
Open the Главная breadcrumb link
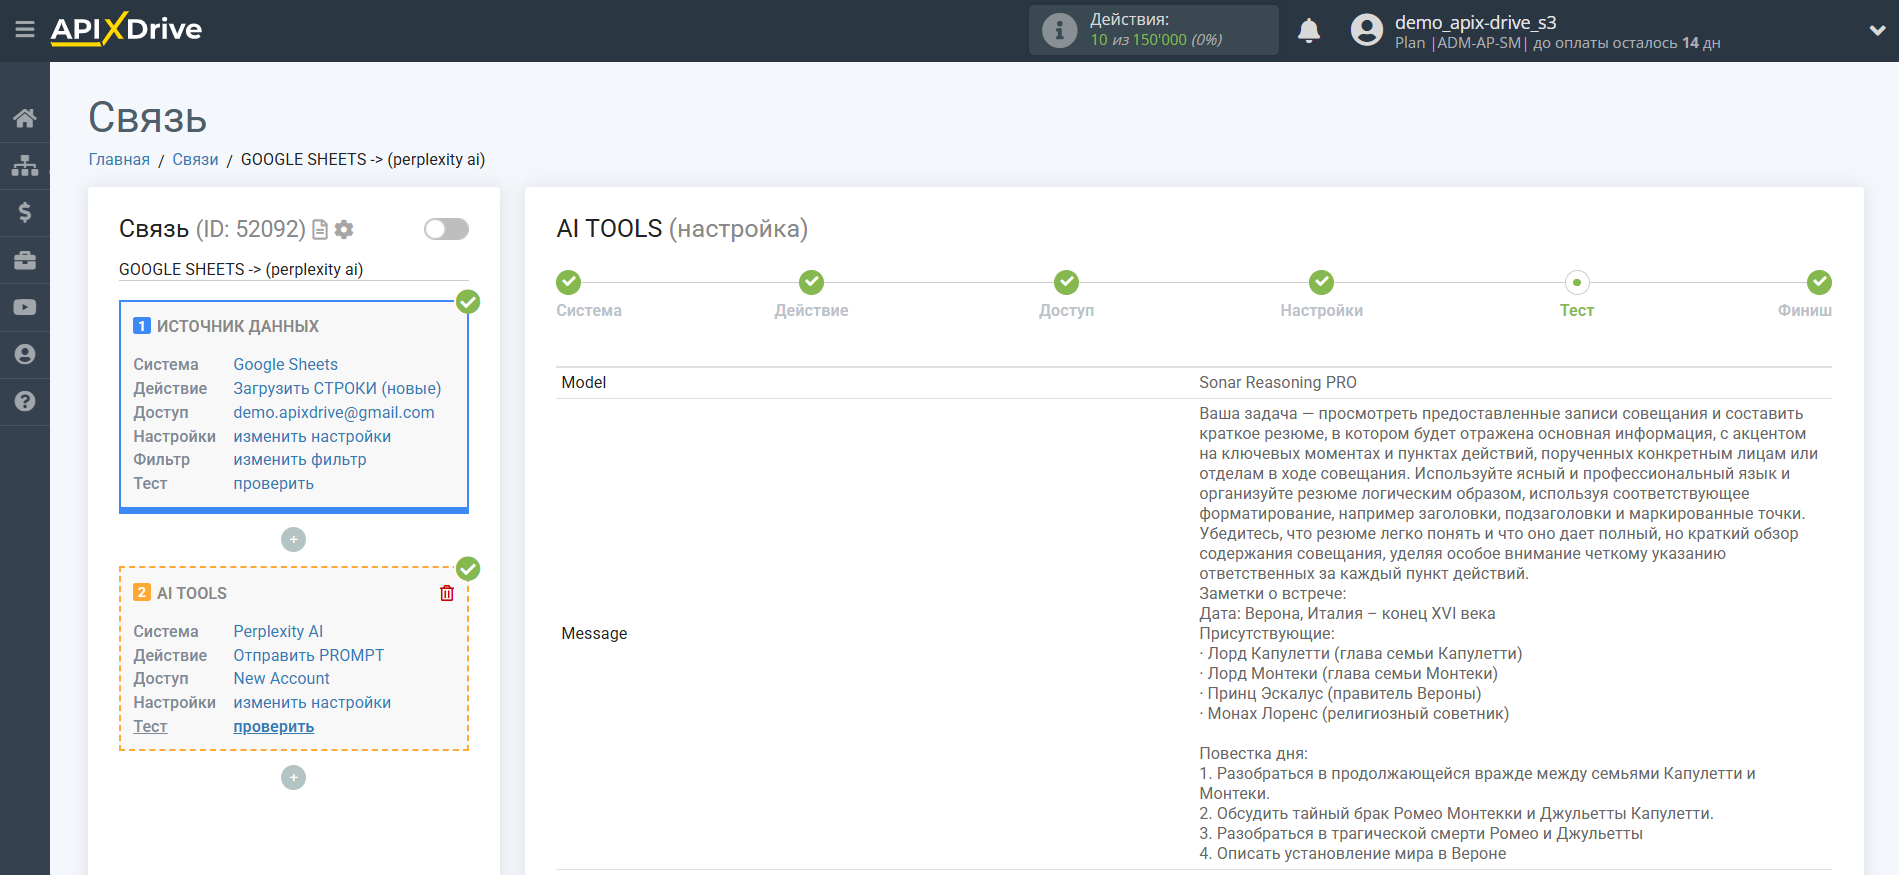pos(119,160)
